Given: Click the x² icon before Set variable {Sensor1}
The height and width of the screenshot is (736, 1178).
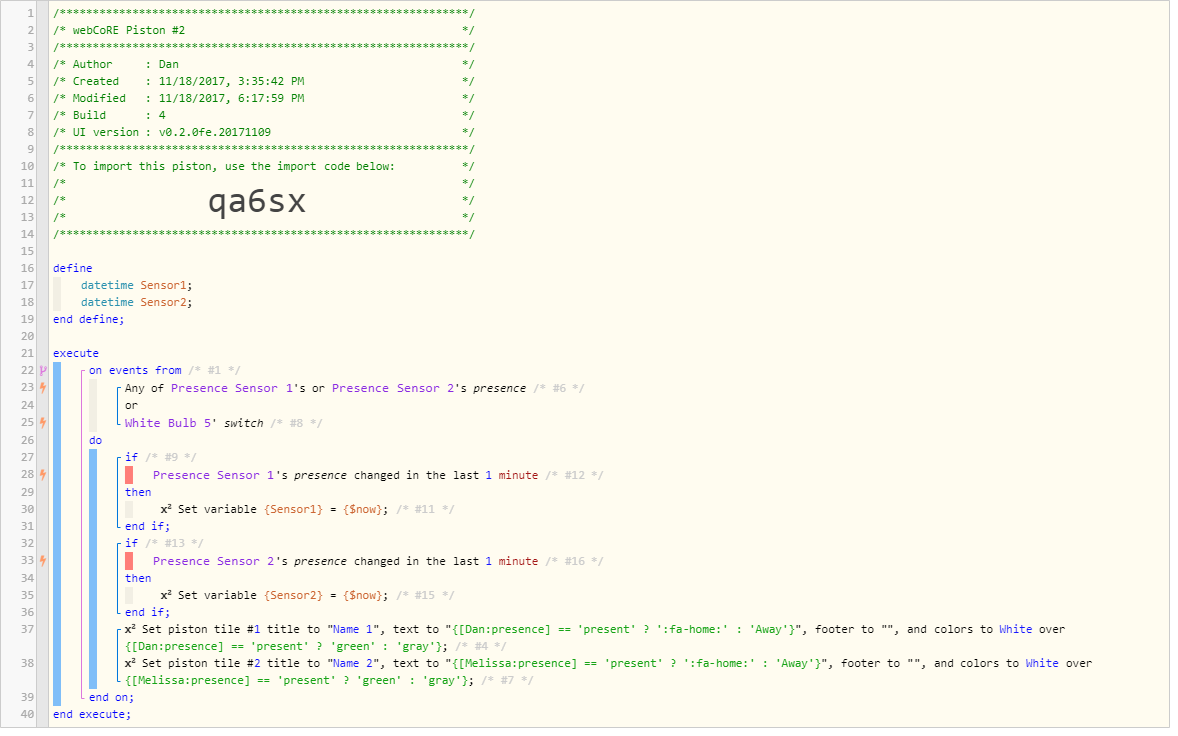Looking at the screenshot, I should pyautogui.click(x=166, y=508).
